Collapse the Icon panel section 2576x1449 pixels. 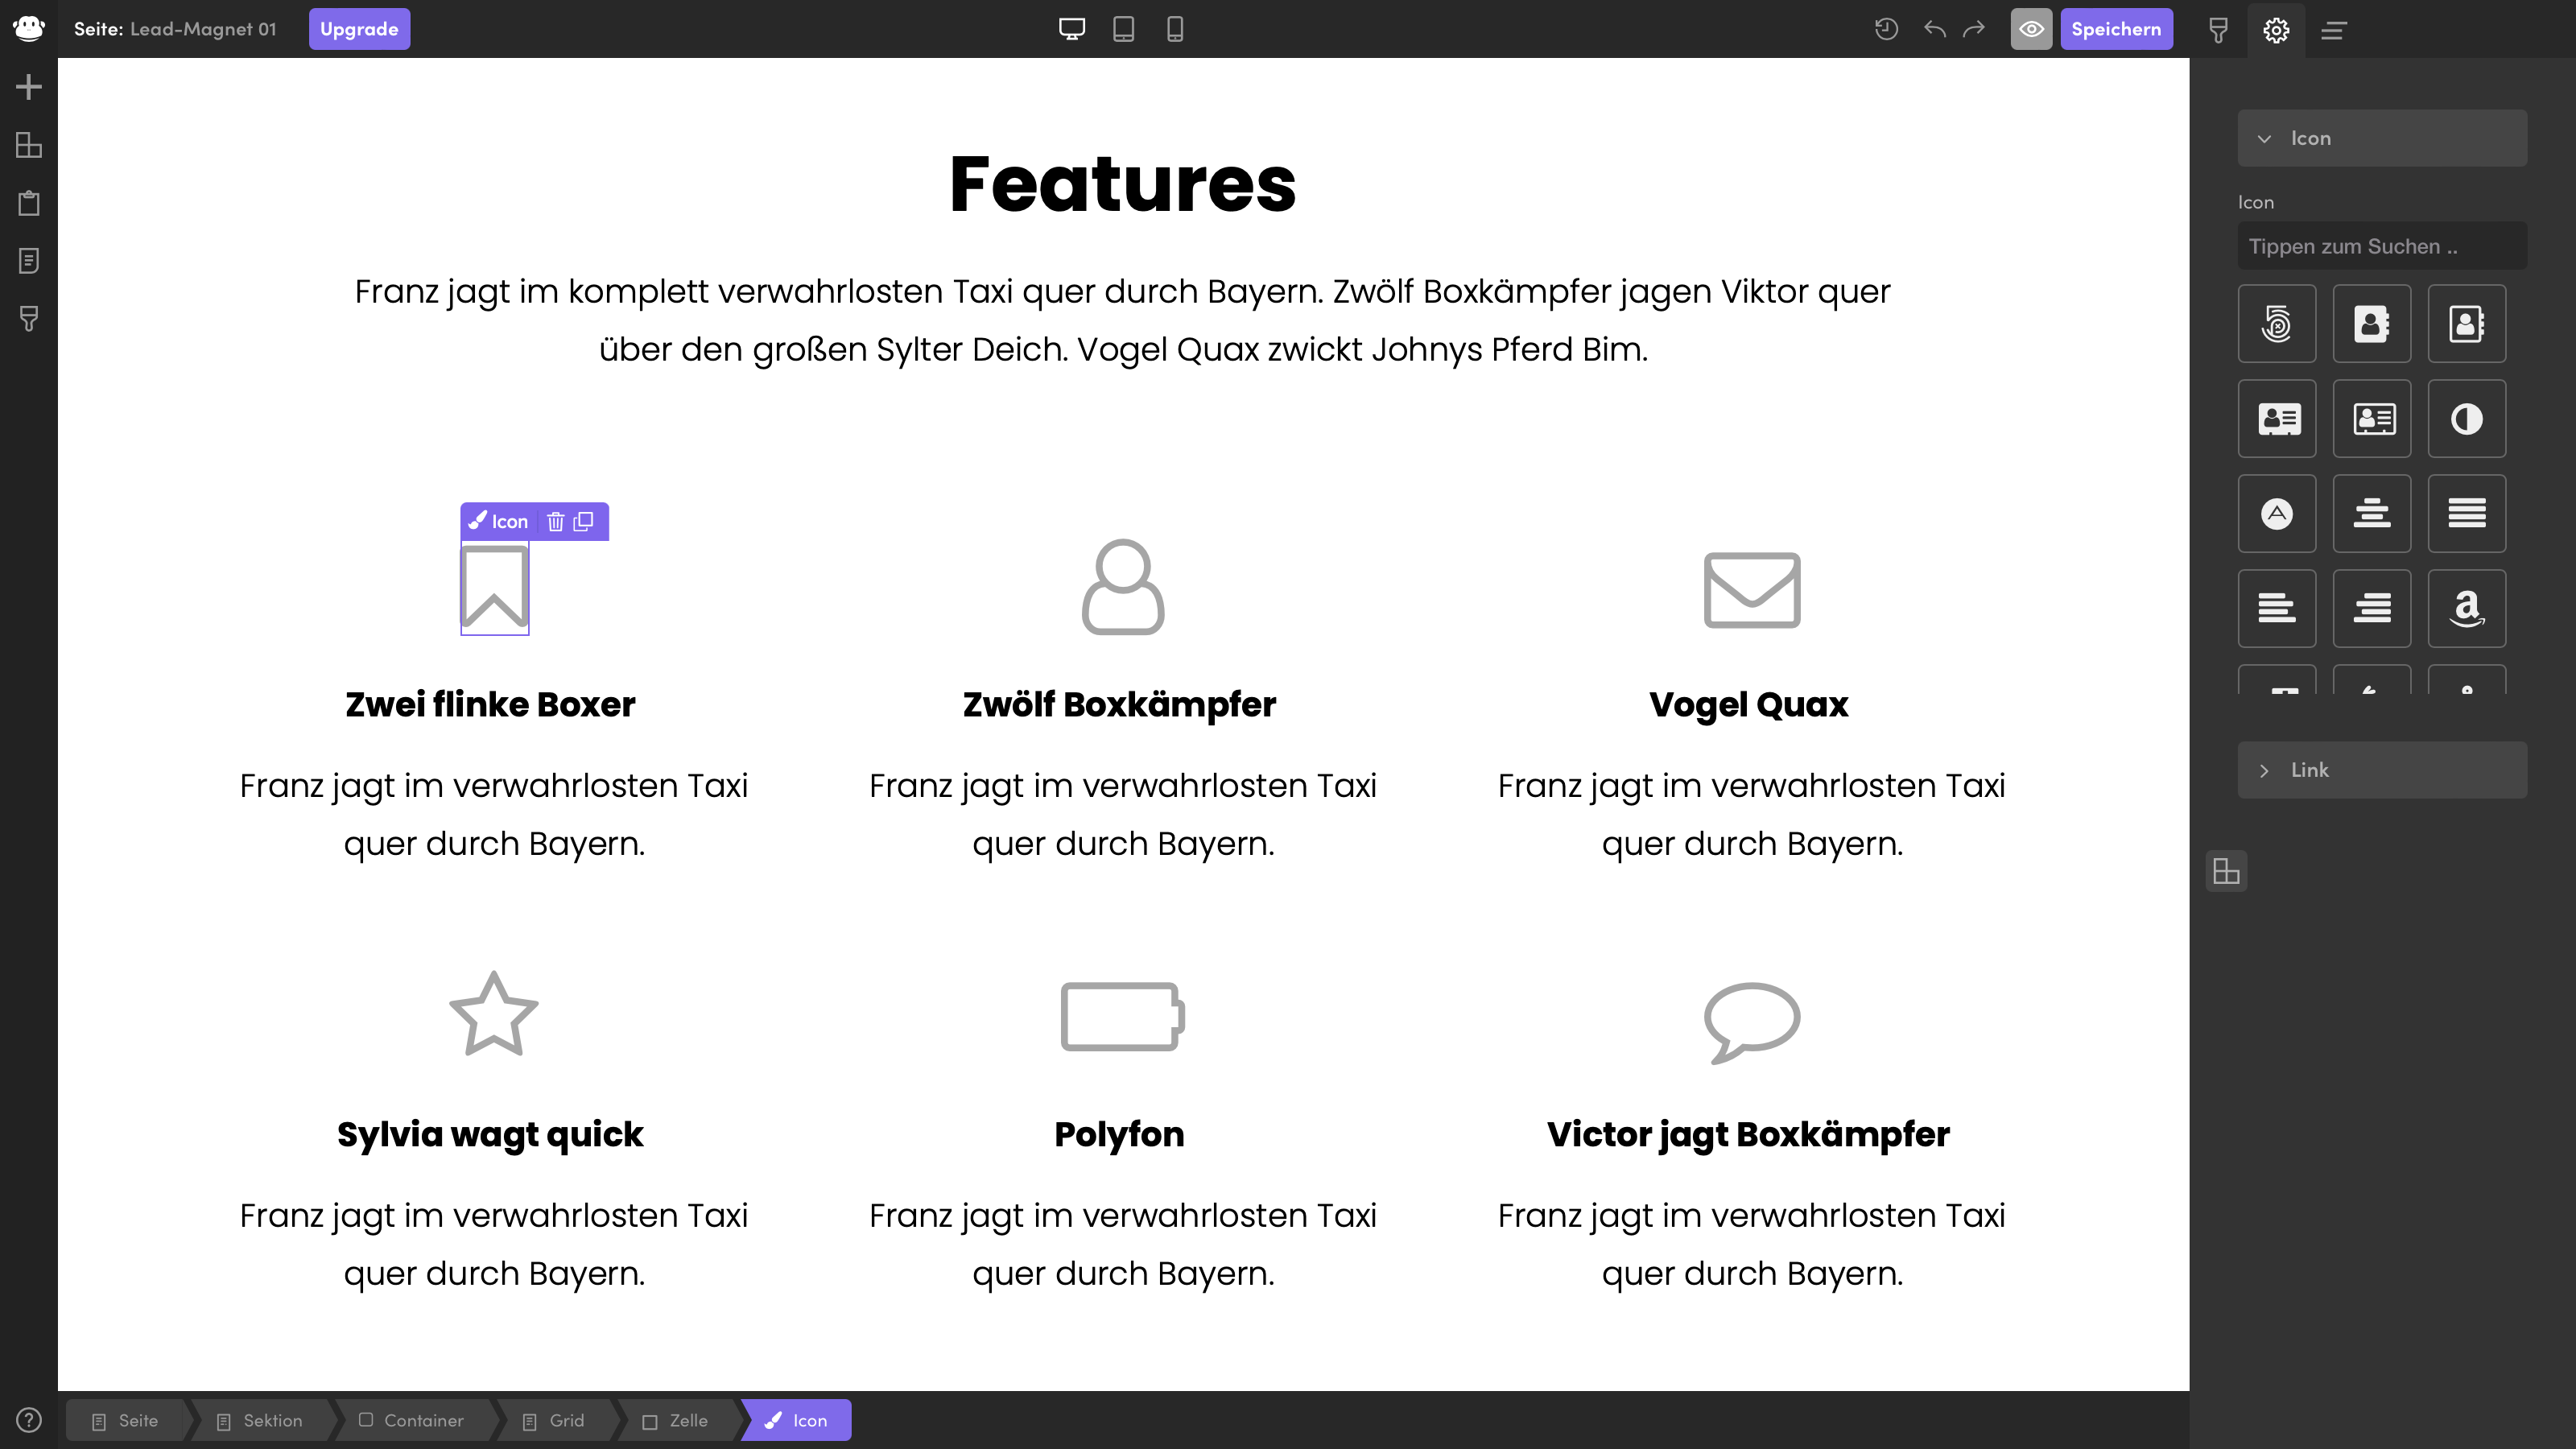tap(2382, 138)
